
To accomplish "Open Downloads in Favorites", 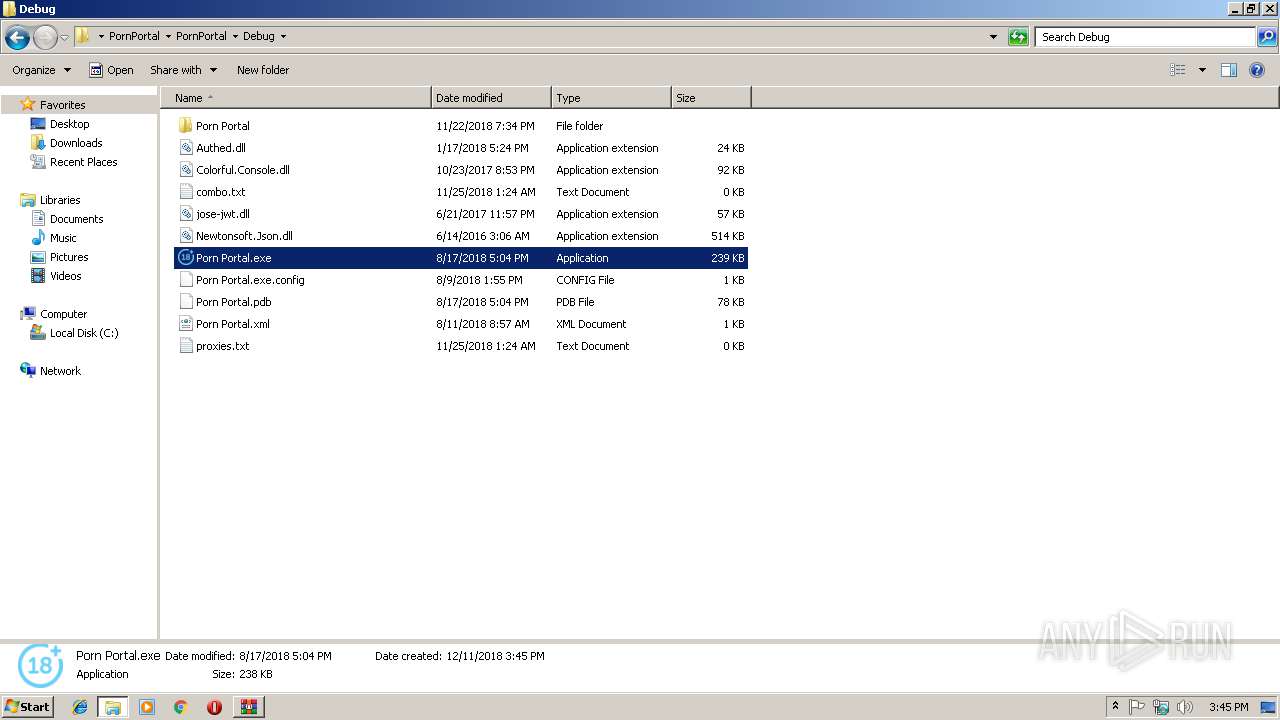I will tap(76, 143).
